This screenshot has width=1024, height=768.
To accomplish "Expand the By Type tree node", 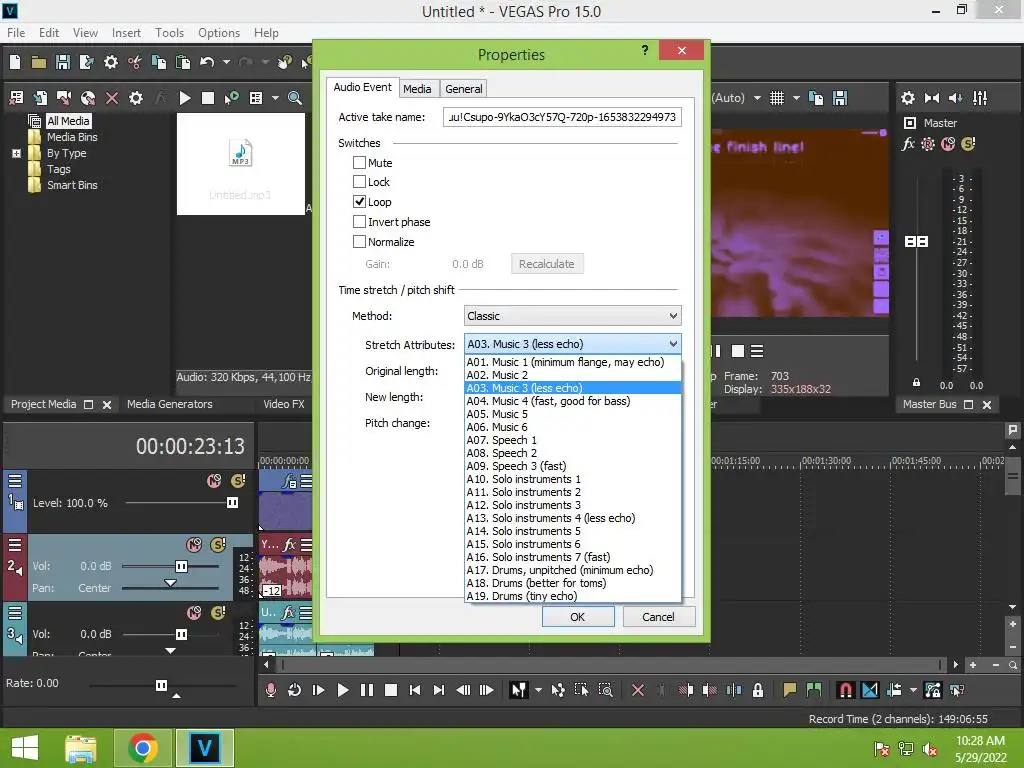I will coord(16,153).
